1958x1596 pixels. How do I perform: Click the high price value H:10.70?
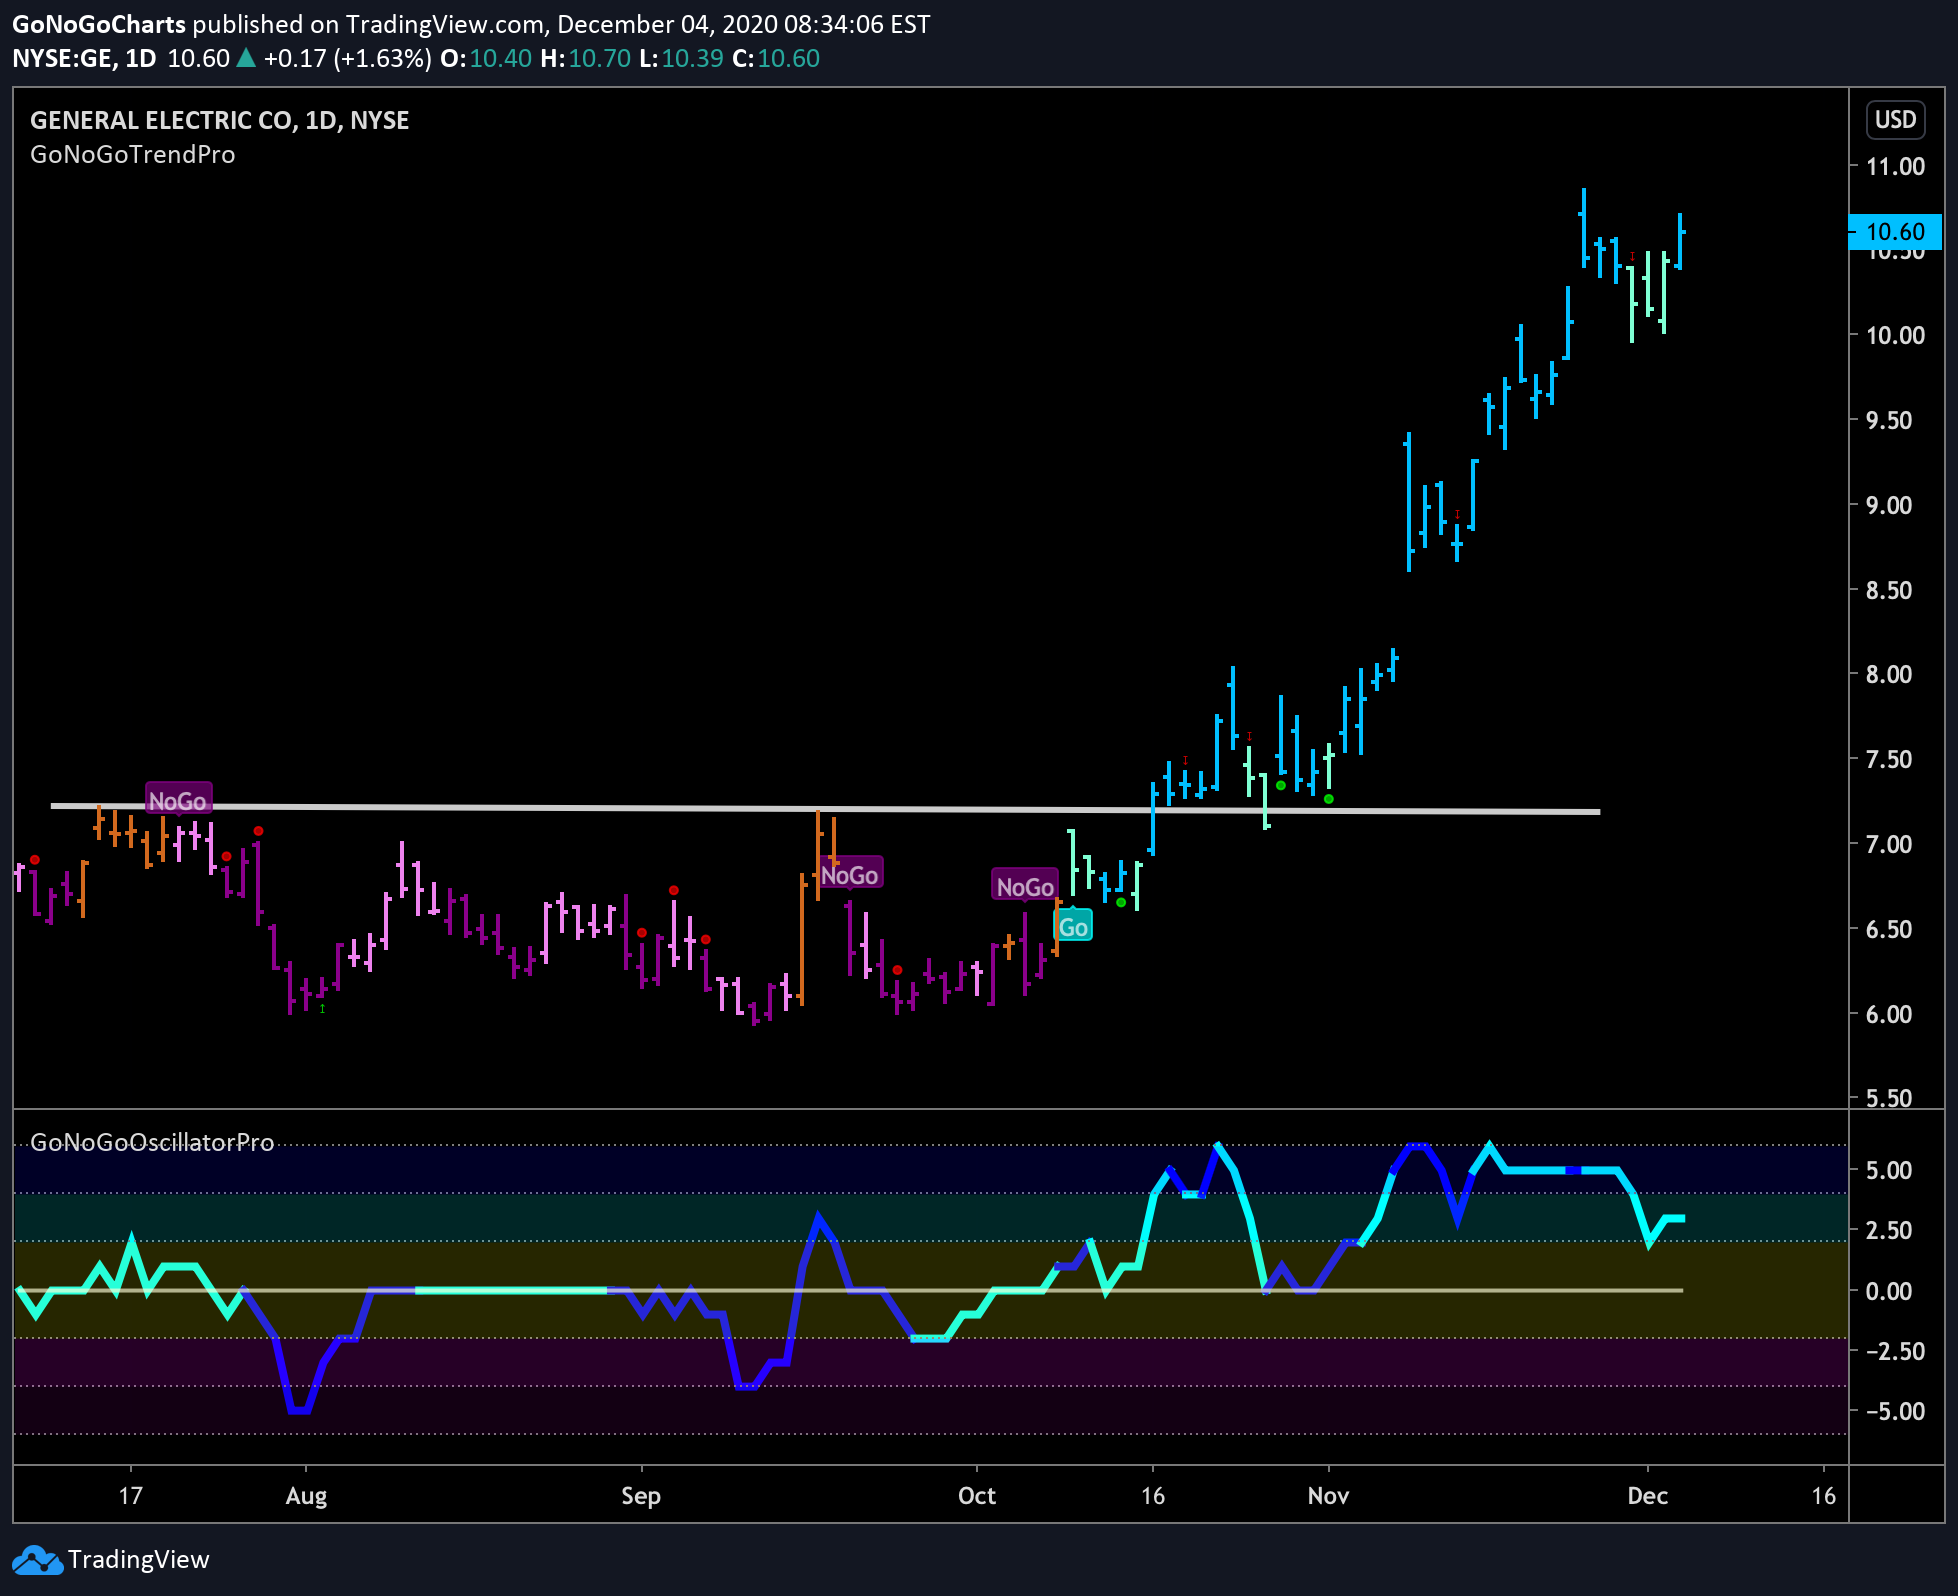pos(586,58)
